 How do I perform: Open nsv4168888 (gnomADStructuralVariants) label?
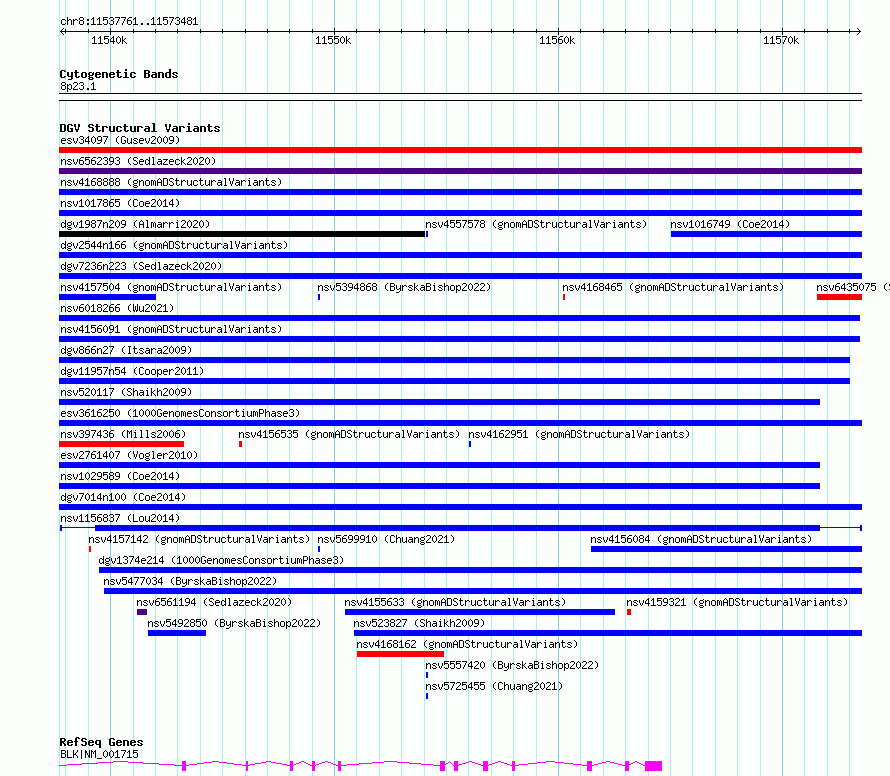coord(171,182)
